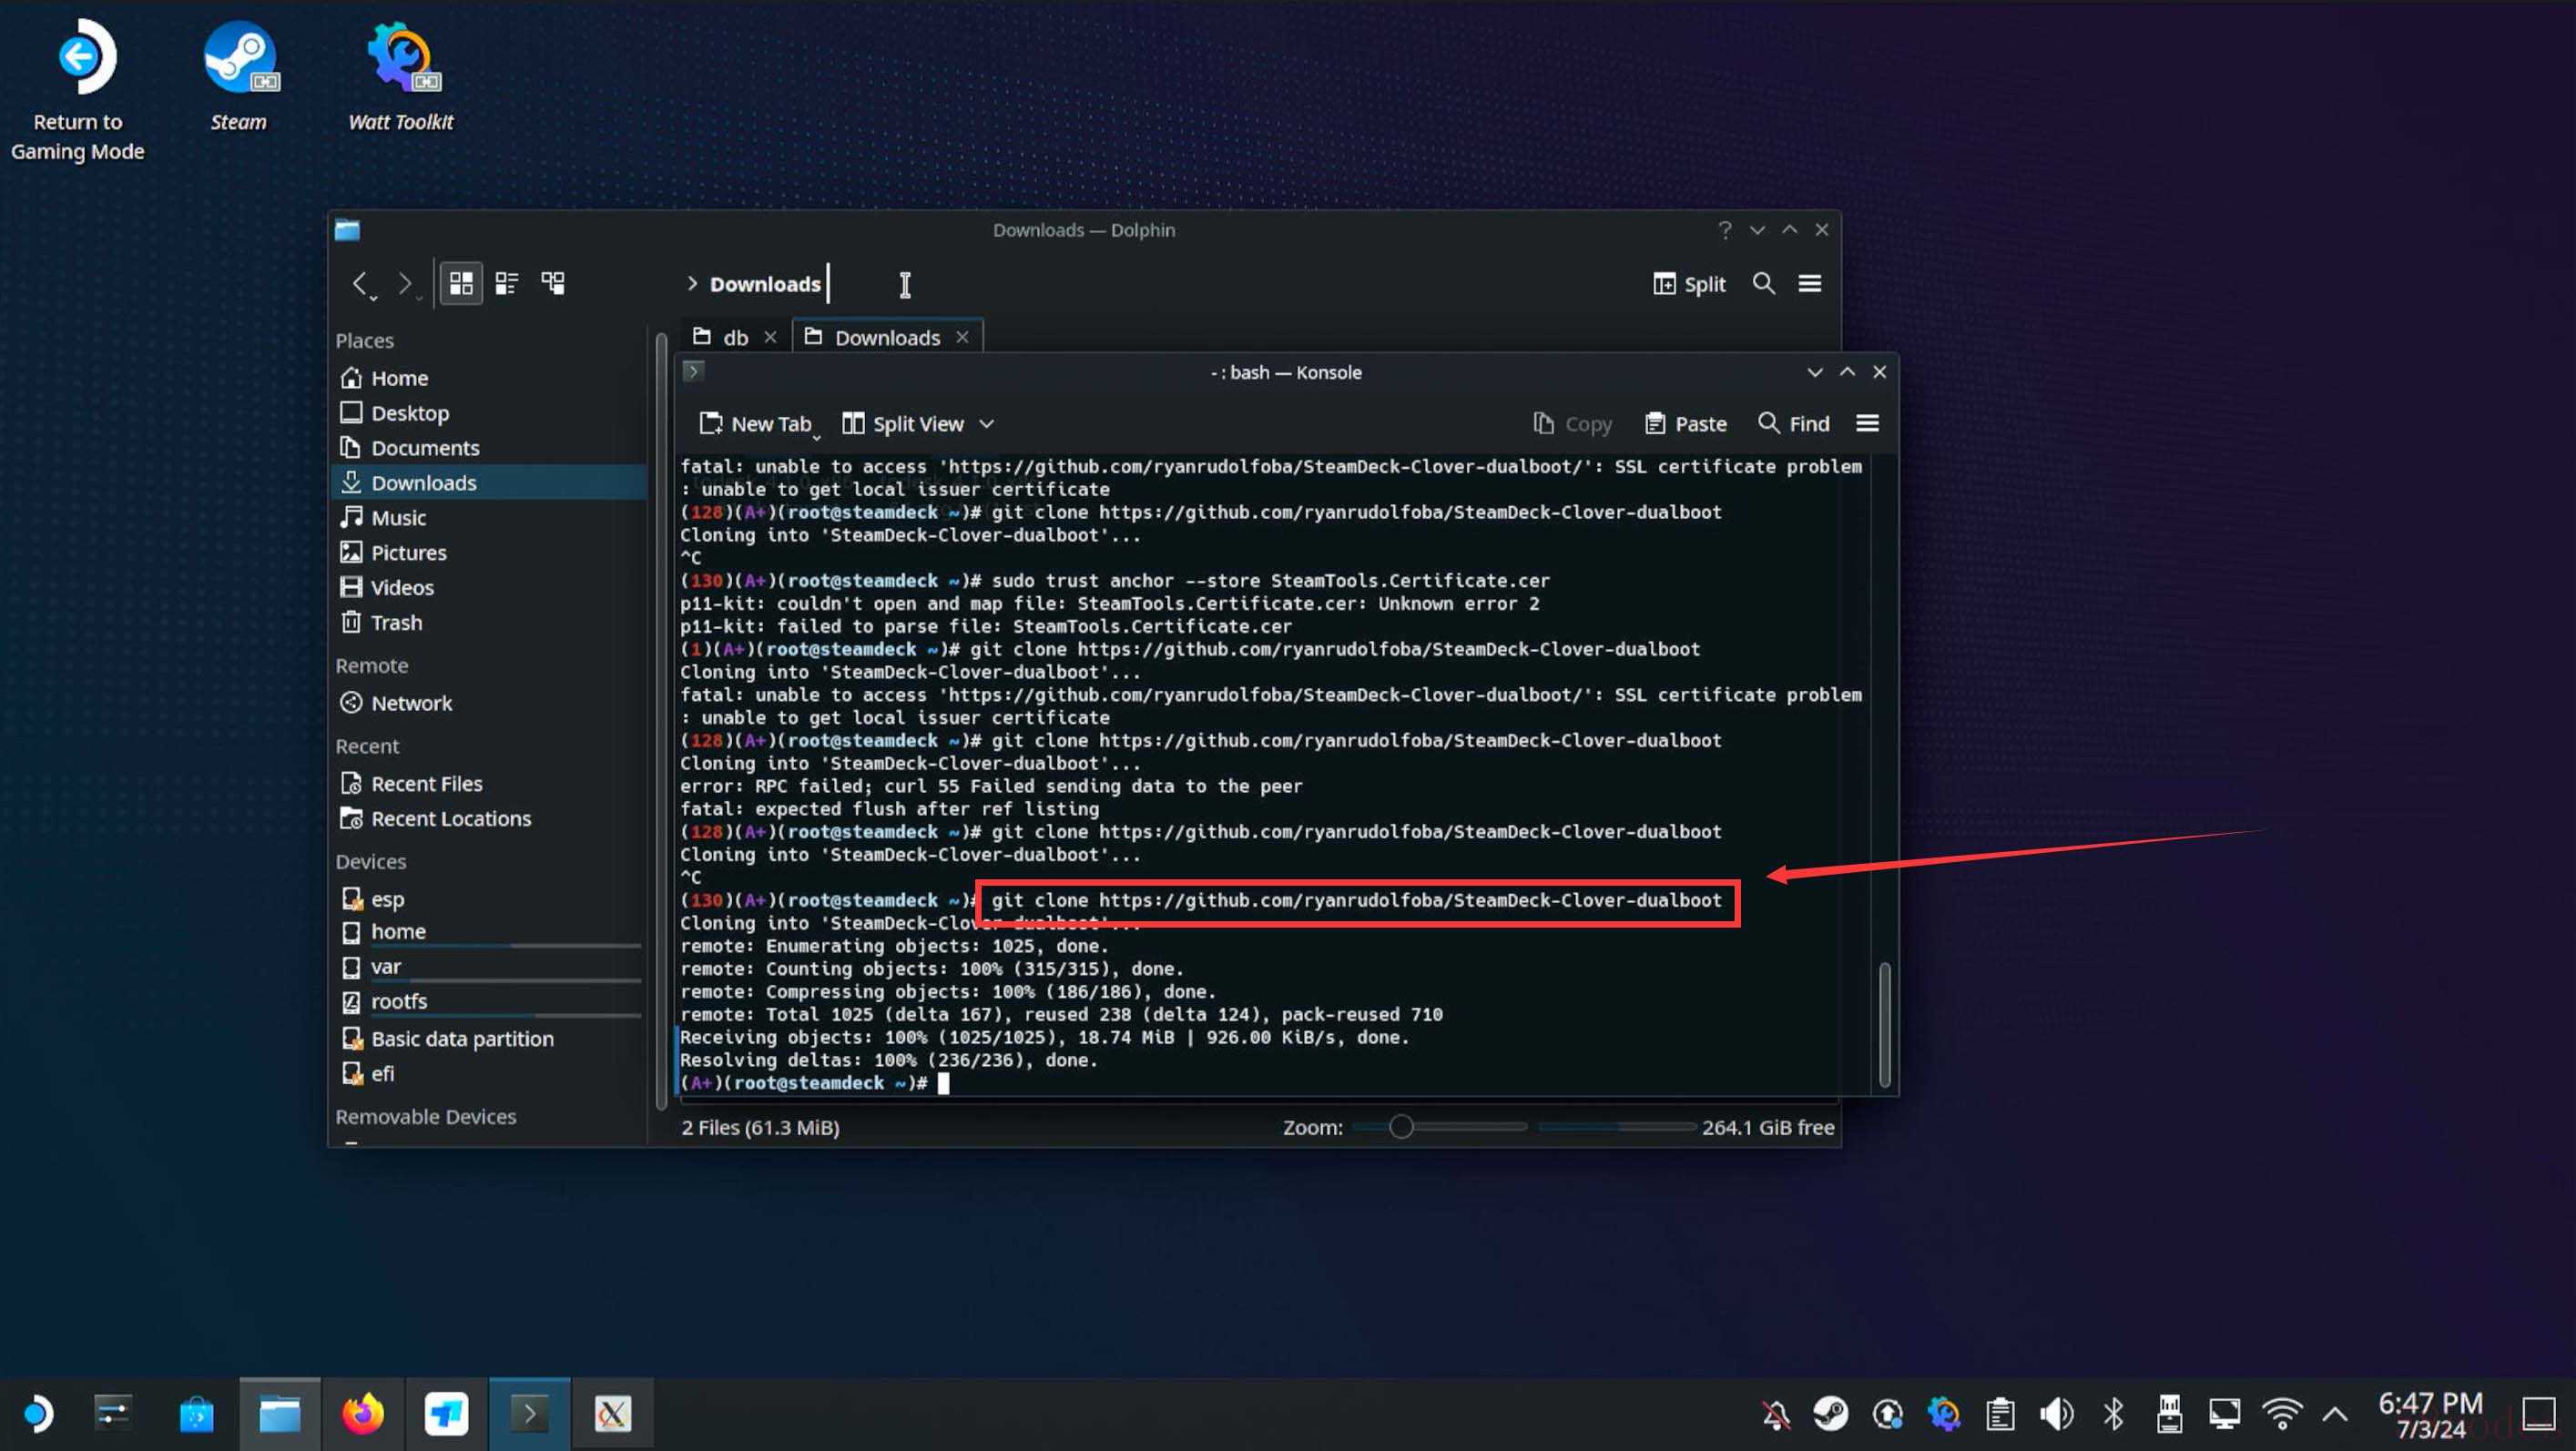Go forward in Dolphin navigation

point(405,284)
